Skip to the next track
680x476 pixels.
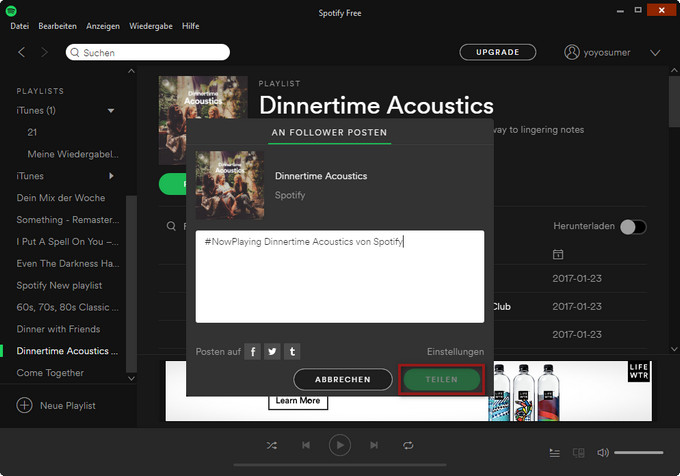[x=374, y=445]
